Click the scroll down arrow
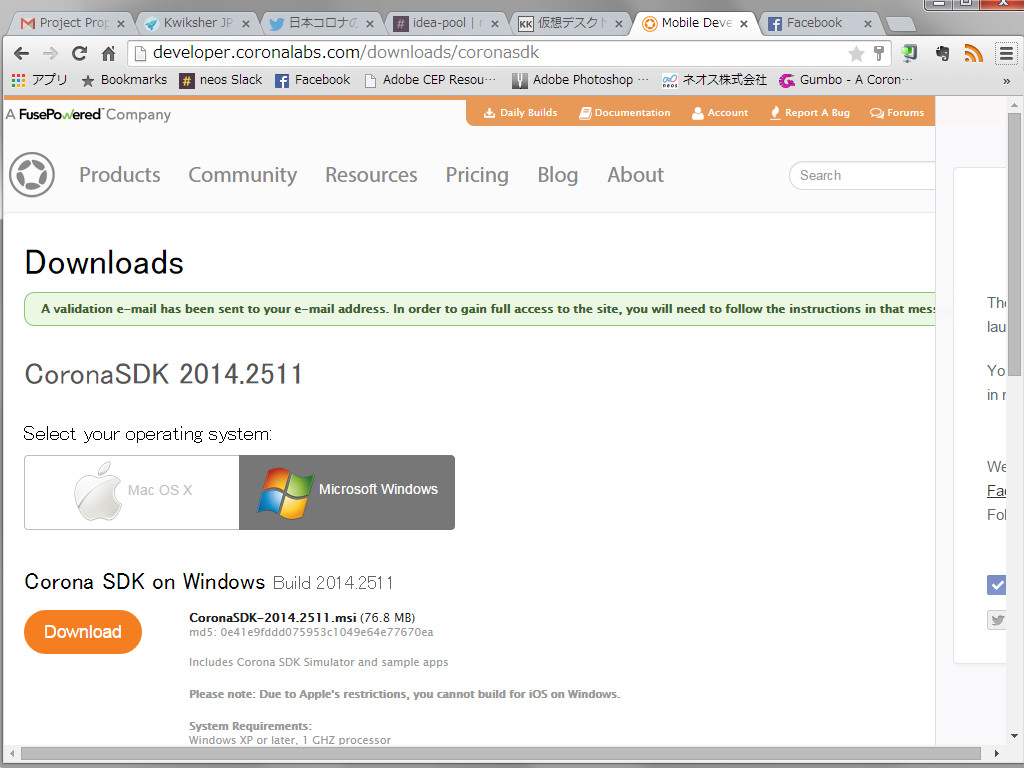This screenshot has width=1024, height=768. tap(1014, 736)
